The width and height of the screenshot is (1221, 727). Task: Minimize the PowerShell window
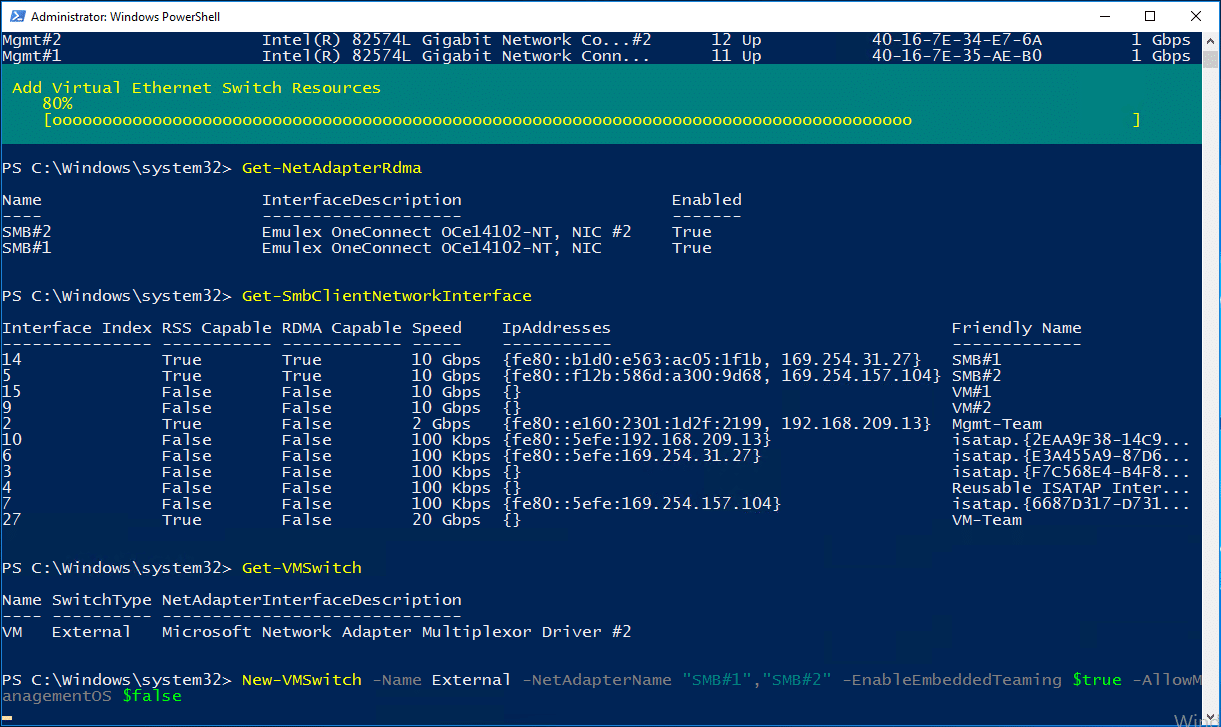(1104, 16)
